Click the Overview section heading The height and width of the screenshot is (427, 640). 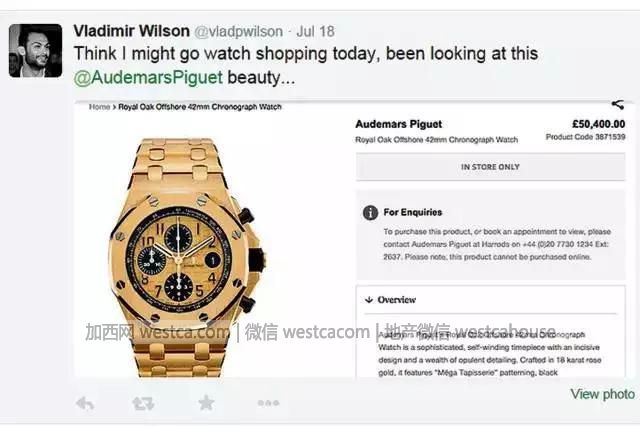pyautogui.click(x=396, y=300)
